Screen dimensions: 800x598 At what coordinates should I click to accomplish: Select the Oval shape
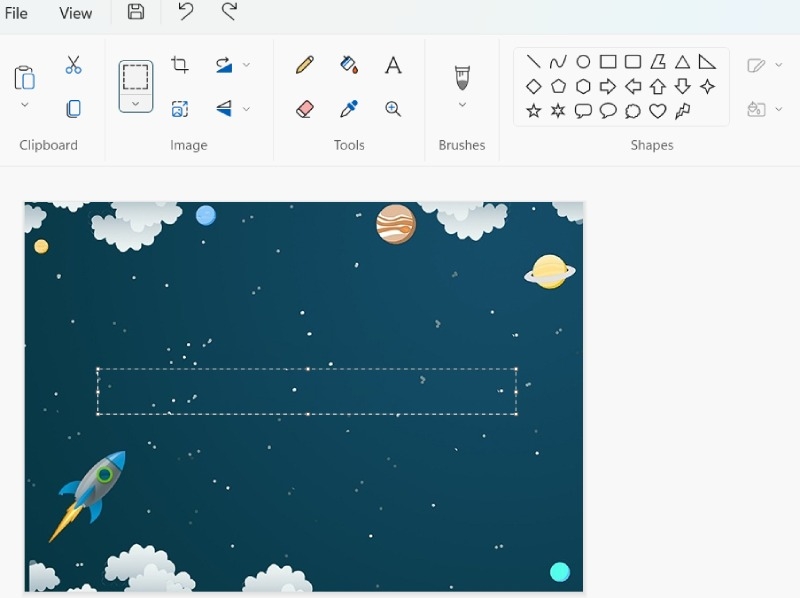pyautogui.click(x=583, y=62)
